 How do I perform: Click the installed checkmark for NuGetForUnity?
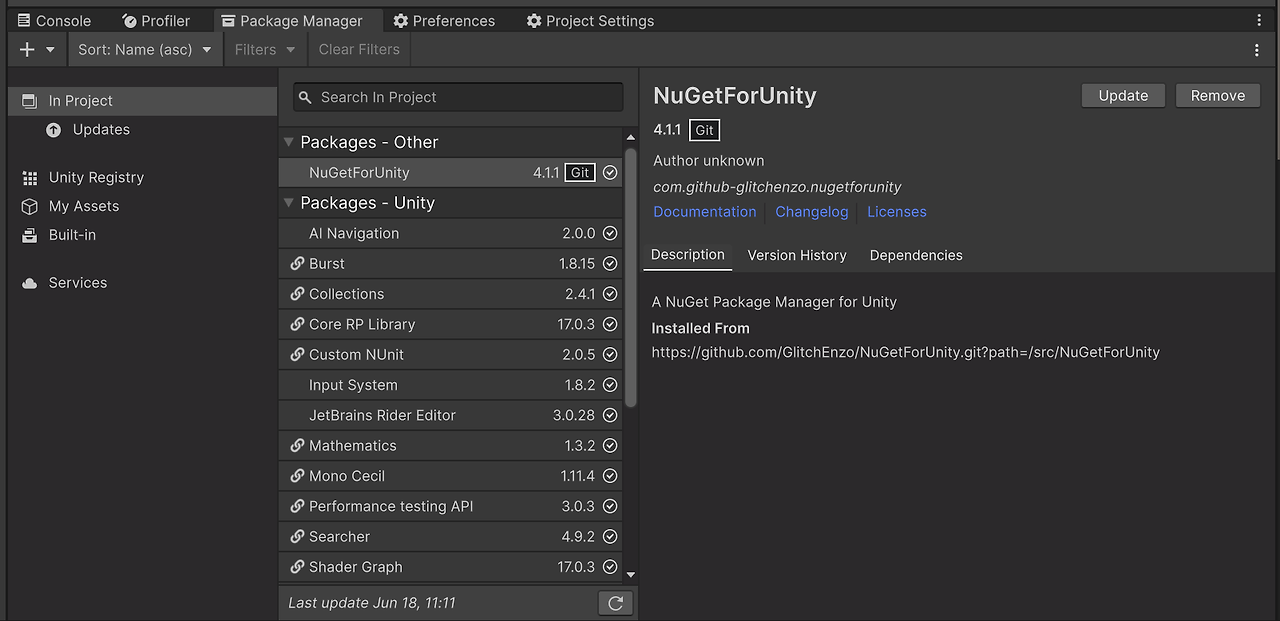tap(610, 173)
